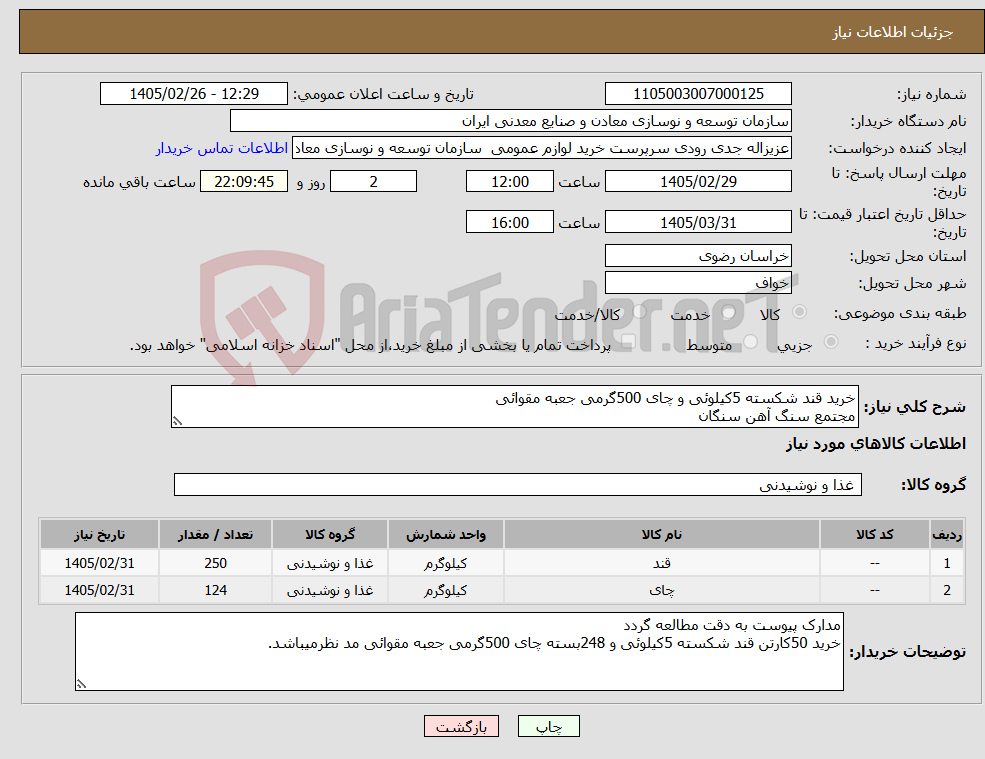Screen dimensions: 985x759
Task: Click the کیلوگرم unit cell in چای row
Action: tap(445, 590)
